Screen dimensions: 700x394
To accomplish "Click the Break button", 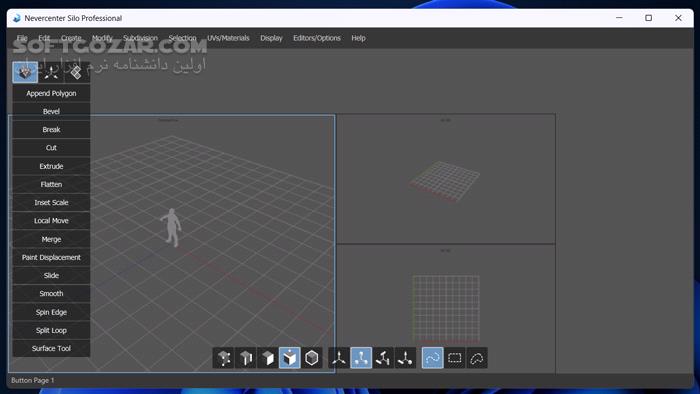I will tap(51, 129).
